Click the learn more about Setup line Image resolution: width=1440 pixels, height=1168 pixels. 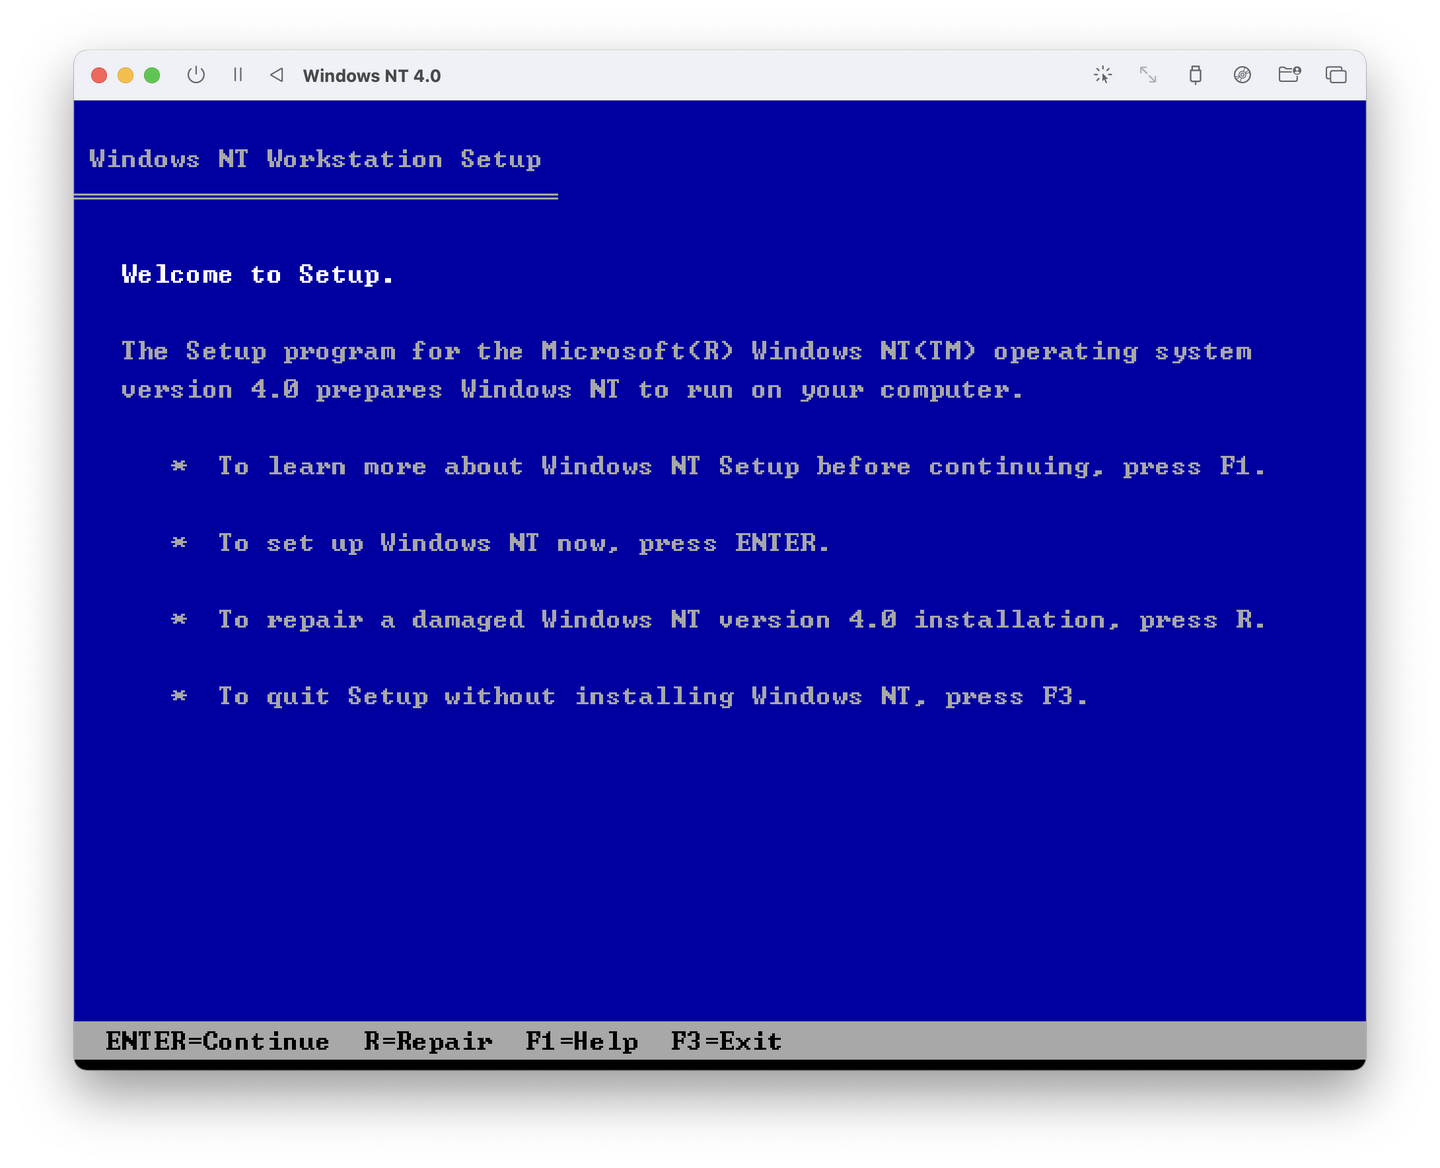(740, 466)
